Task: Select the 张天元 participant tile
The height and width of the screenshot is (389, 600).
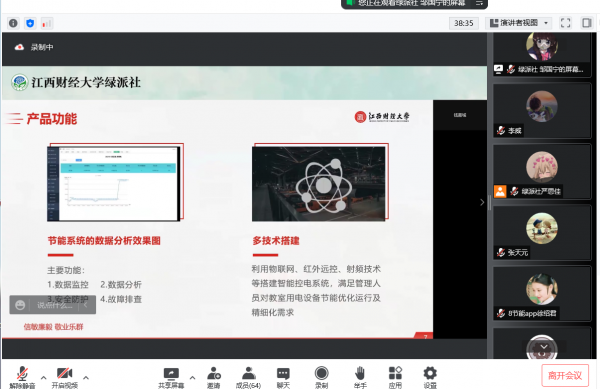Action: tap(542, 233)
